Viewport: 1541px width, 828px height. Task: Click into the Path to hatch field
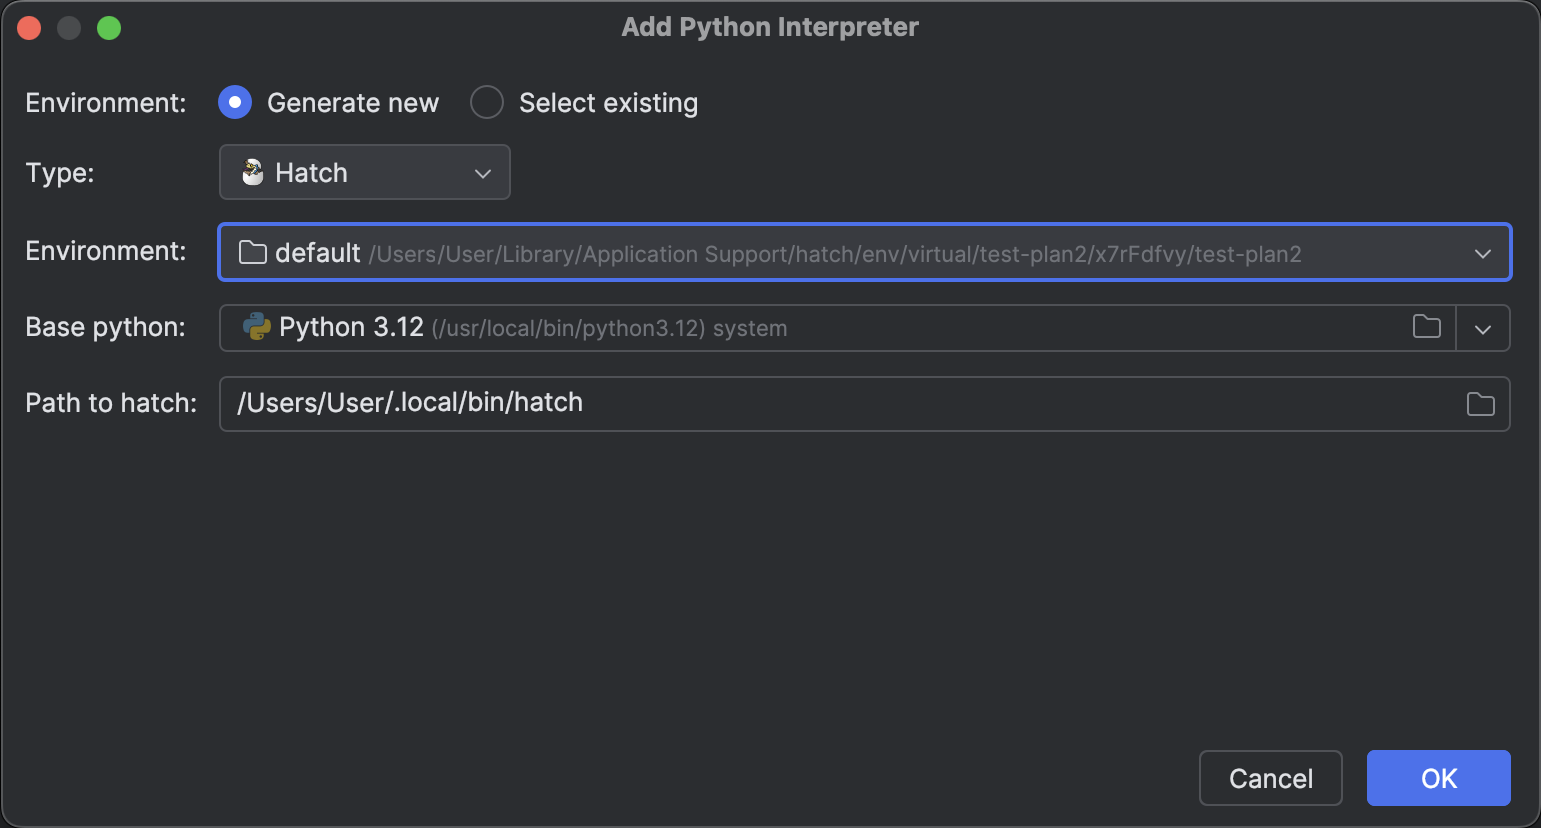(840, 403)
